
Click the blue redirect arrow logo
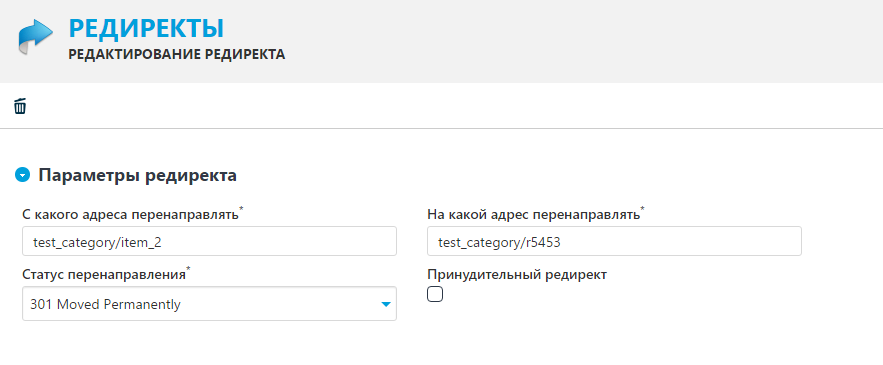tap(35, 37)
